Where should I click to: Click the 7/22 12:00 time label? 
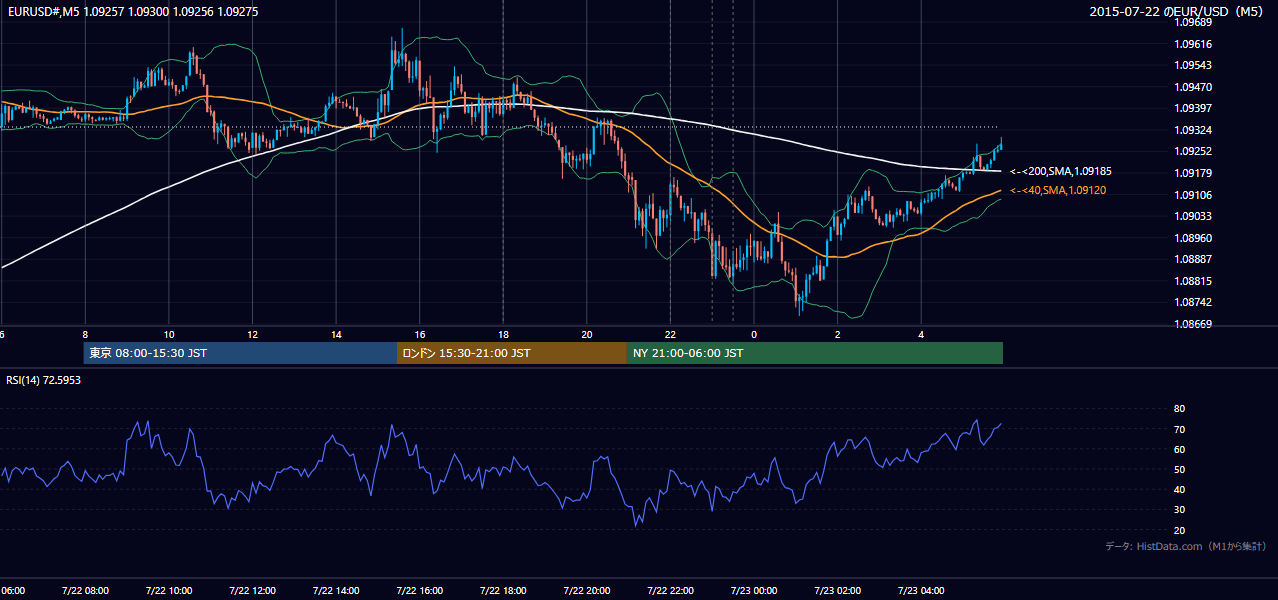252,590
